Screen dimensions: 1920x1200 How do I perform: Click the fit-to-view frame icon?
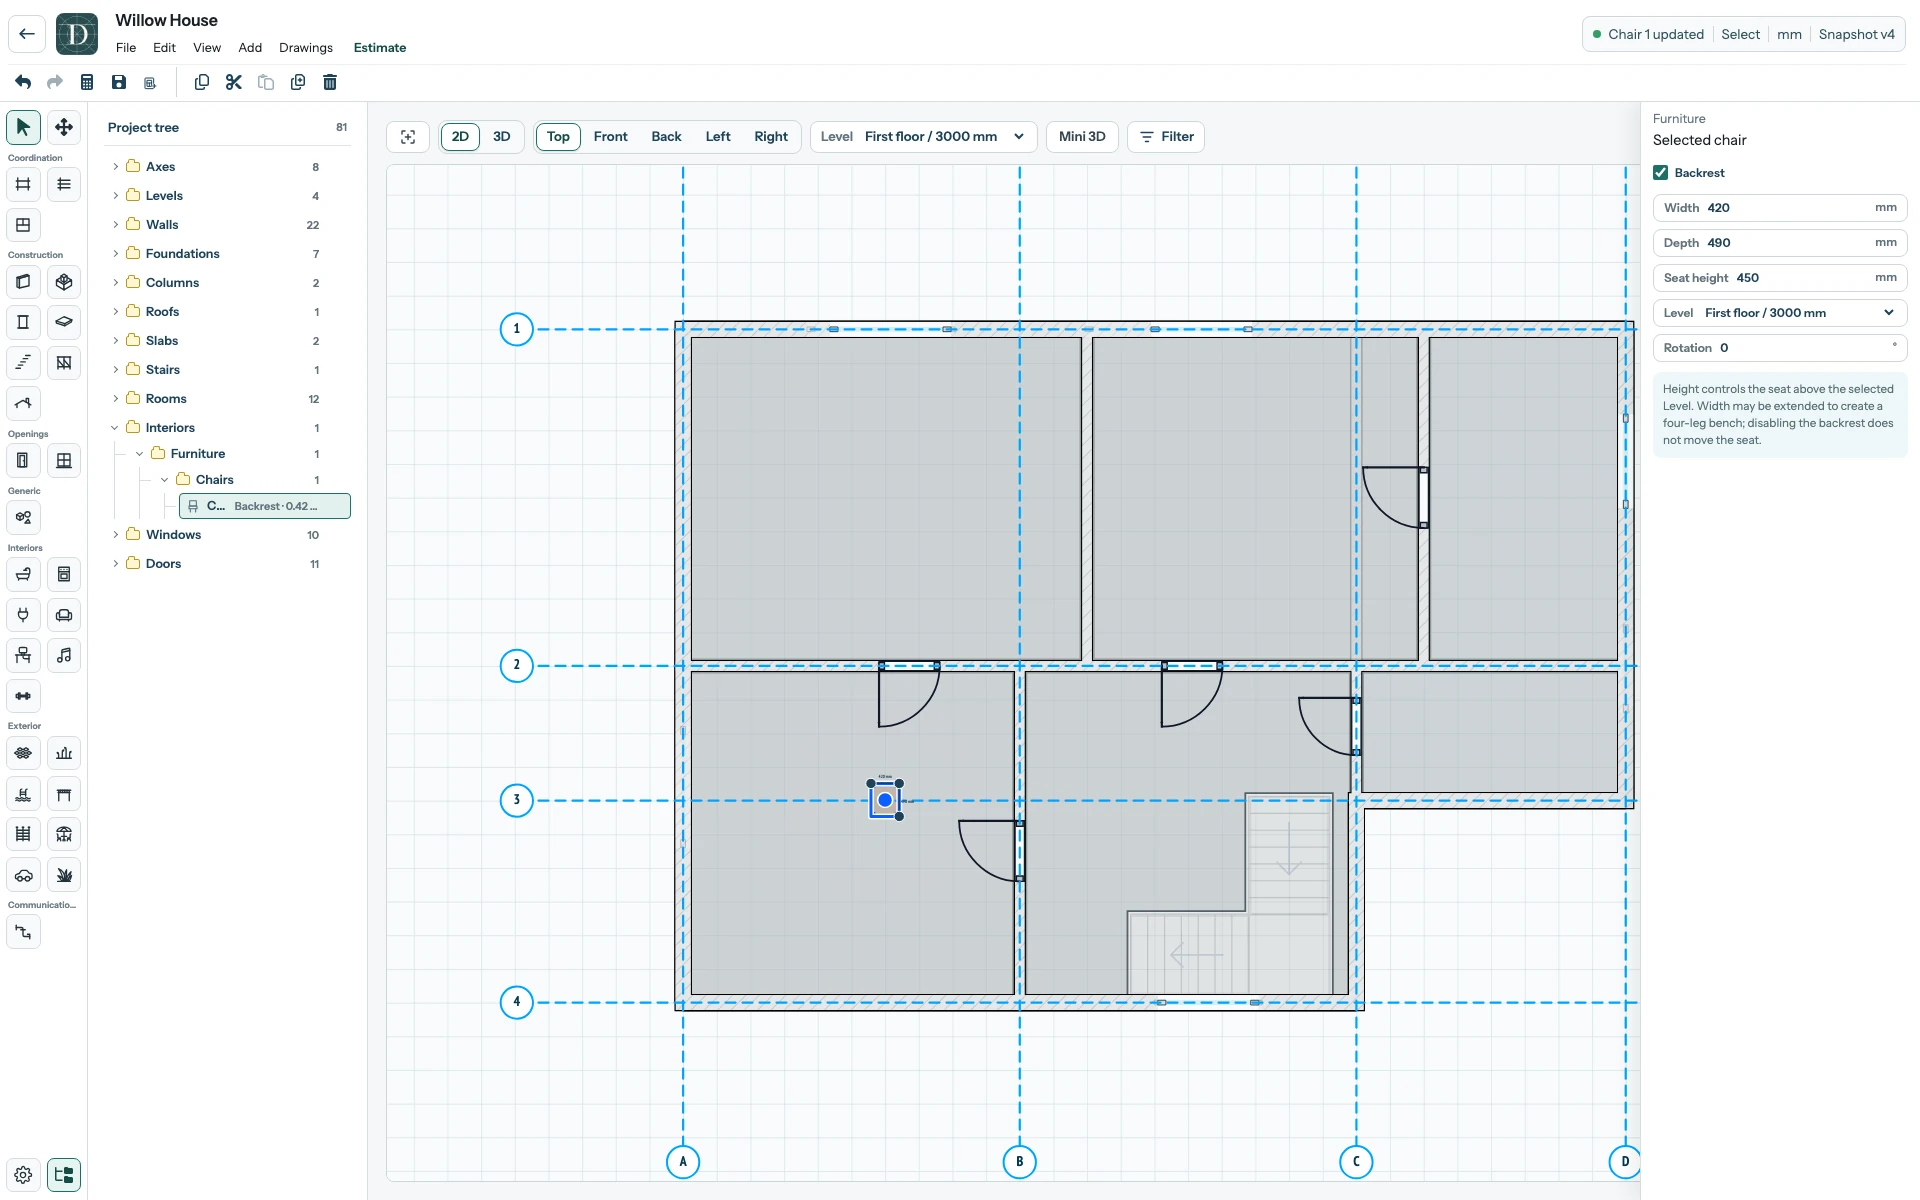click(408, 137)
